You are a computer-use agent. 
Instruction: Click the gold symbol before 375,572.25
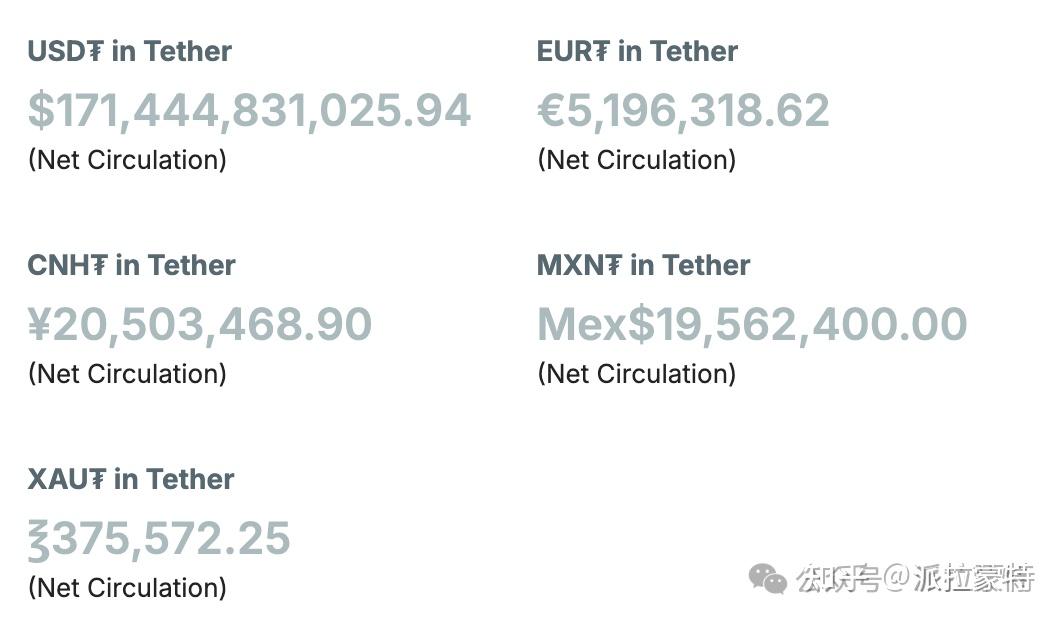tap(38, 539)
